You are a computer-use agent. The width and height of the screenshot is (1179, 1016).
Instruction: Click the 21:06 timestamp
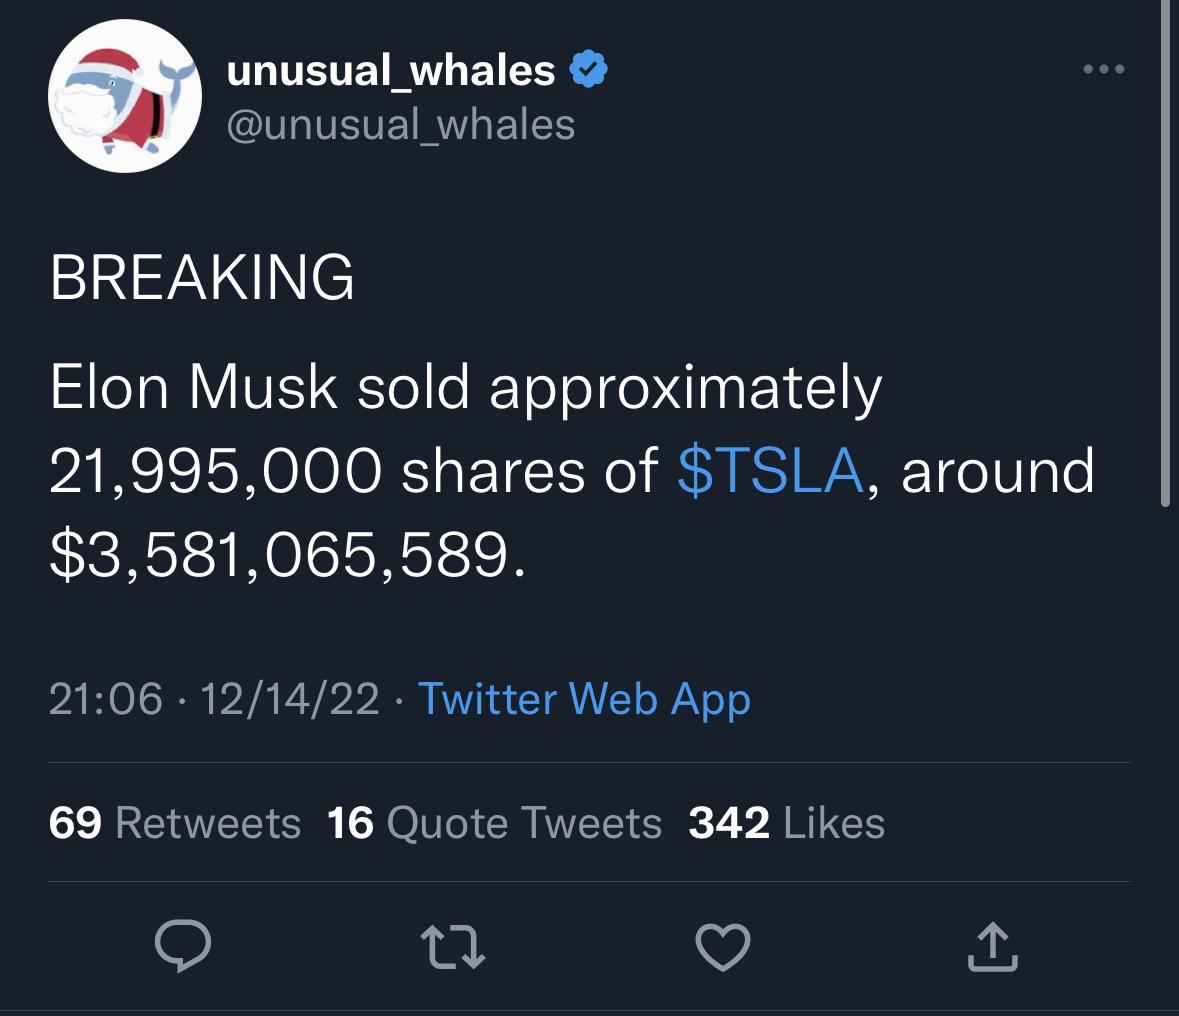pos(105,698)
